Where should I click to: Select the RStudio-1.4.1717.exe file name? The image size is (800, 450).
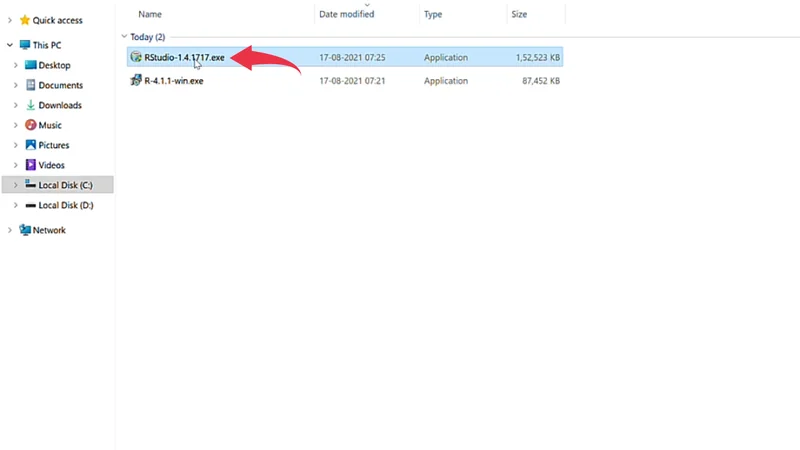184,57
